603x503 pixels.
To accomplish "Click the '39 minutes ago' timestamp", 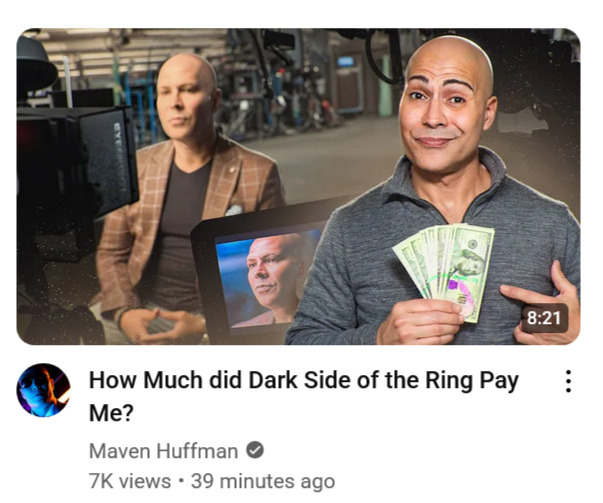I will (263, 481).
